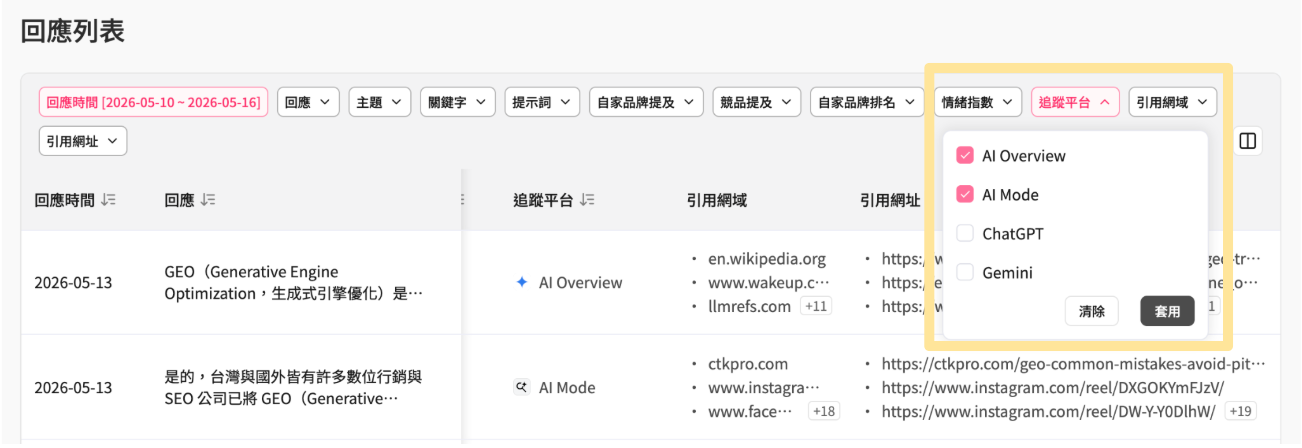
Task: Expand the 情緒指數 filter dropdown
Action: (978, 102)
